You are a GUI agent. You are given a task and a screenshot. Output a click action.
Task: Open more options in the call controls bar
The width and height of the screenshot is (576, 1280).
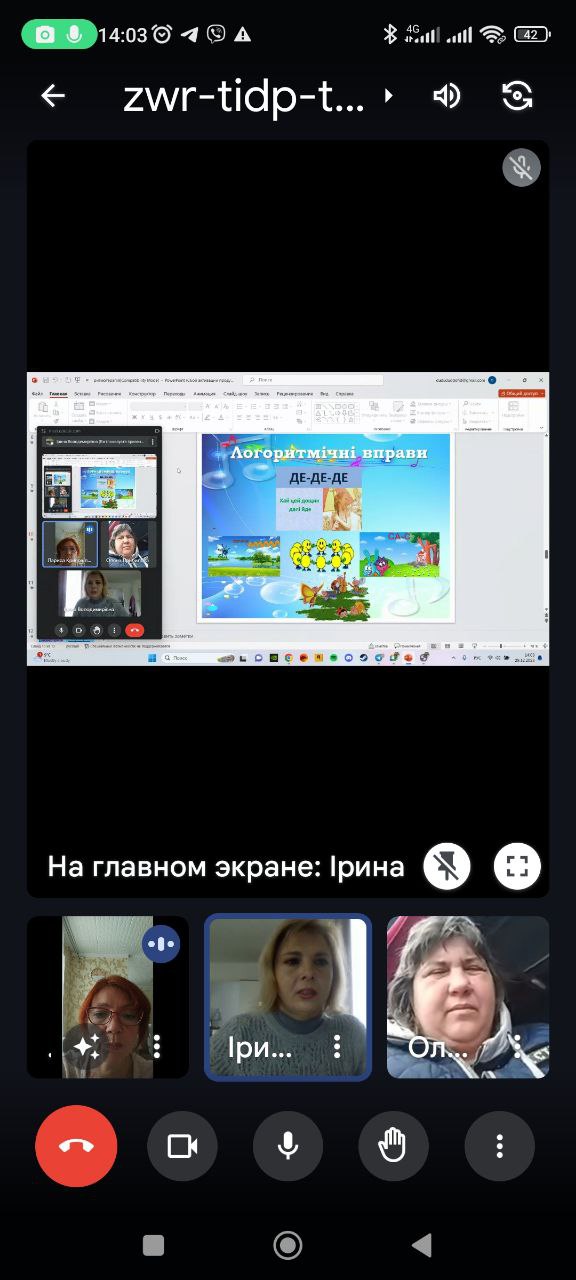tap(500, 1146)
